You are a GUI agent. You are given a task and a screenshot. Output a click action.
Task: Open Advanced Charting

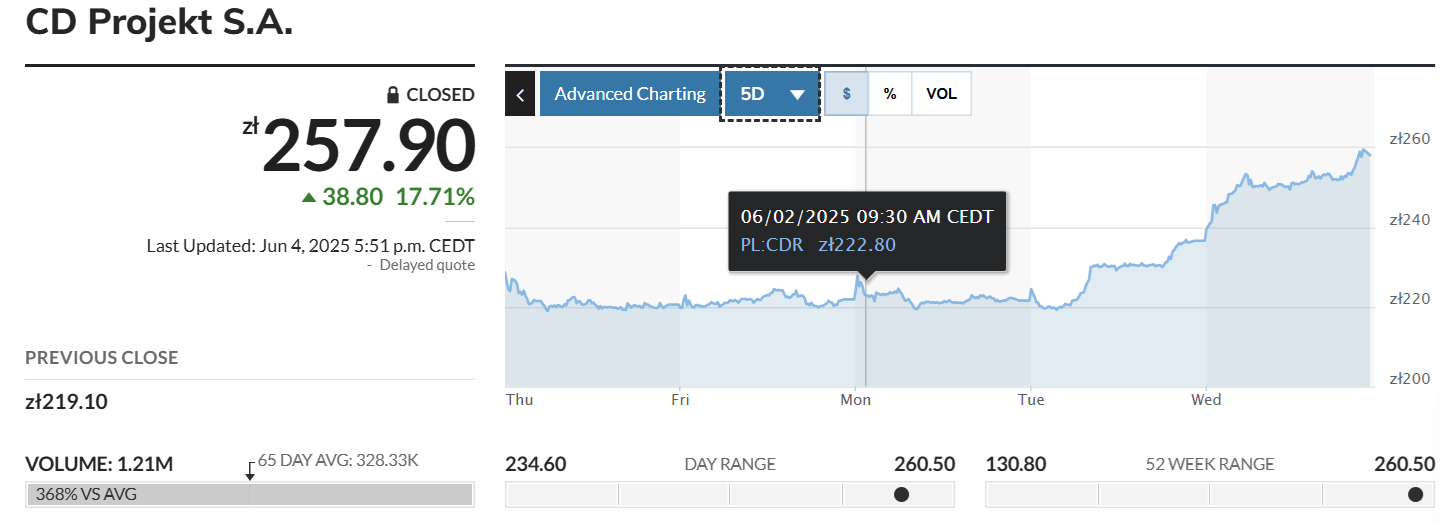coord(630,94)
